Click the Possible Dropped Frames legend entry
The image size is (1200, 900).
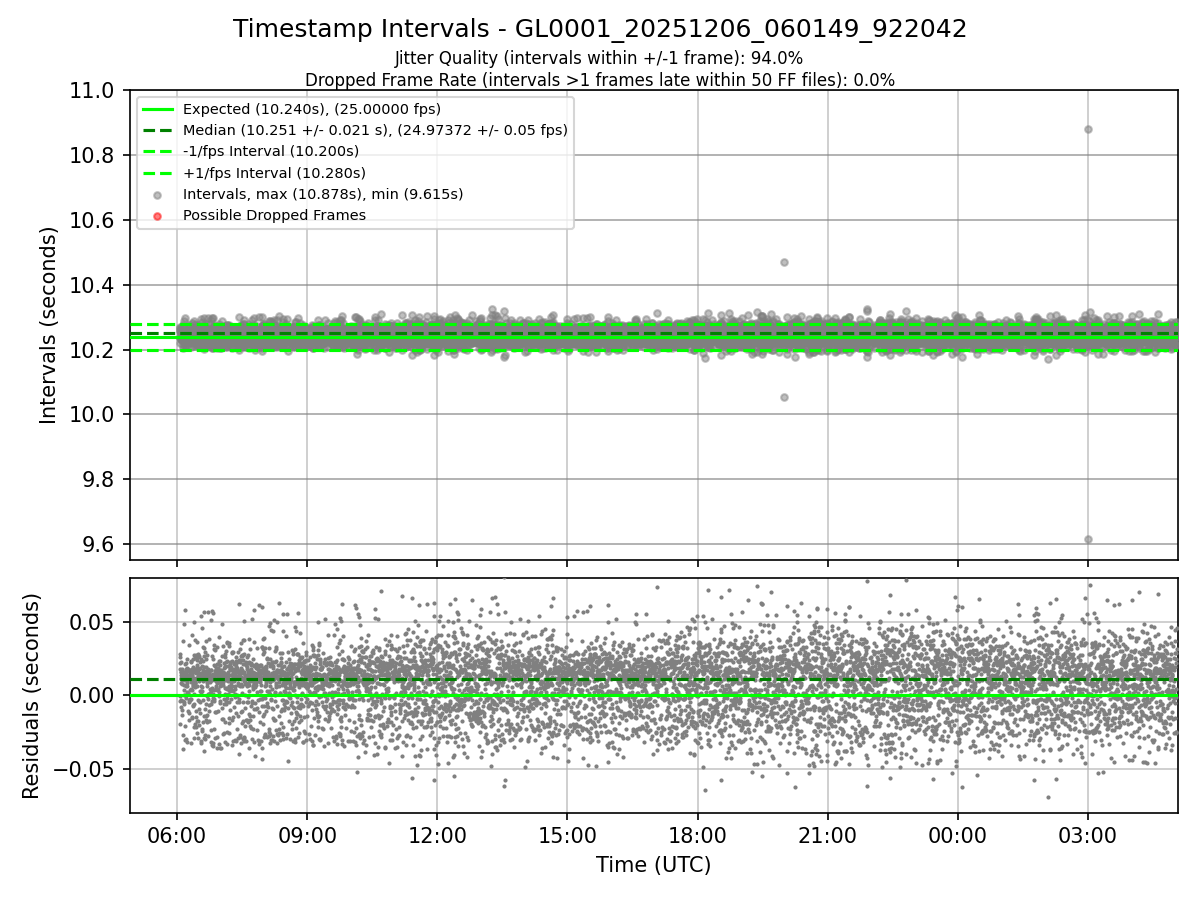coord(274,215)
